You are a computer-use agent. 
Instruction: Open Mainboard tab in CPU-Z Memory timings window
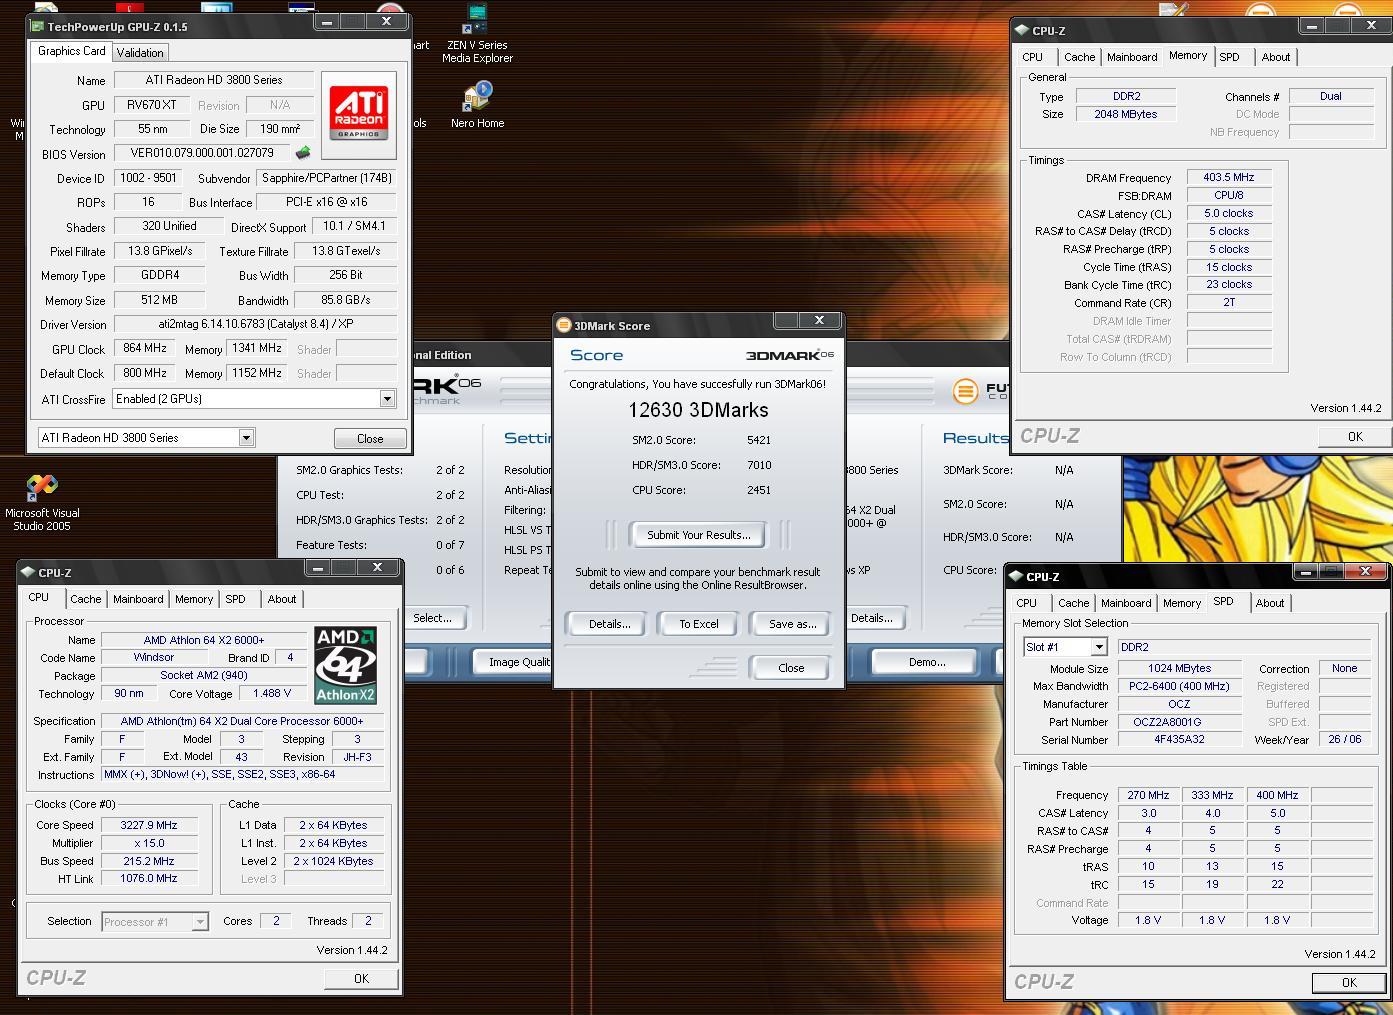click(x=1132, y=57)
